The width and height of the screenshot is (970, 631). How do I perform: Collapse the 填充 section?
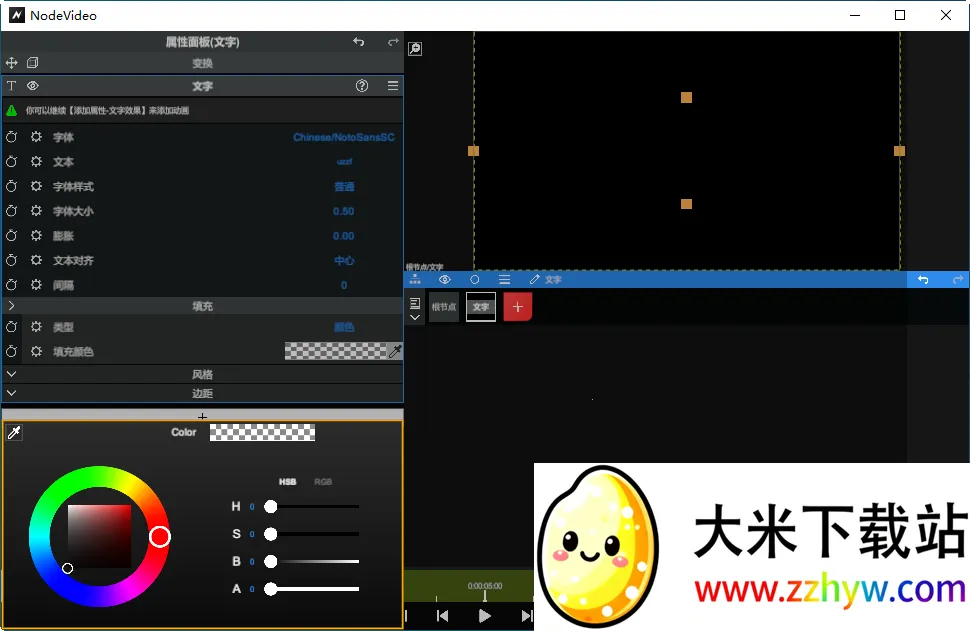click(x=12, y=305)
